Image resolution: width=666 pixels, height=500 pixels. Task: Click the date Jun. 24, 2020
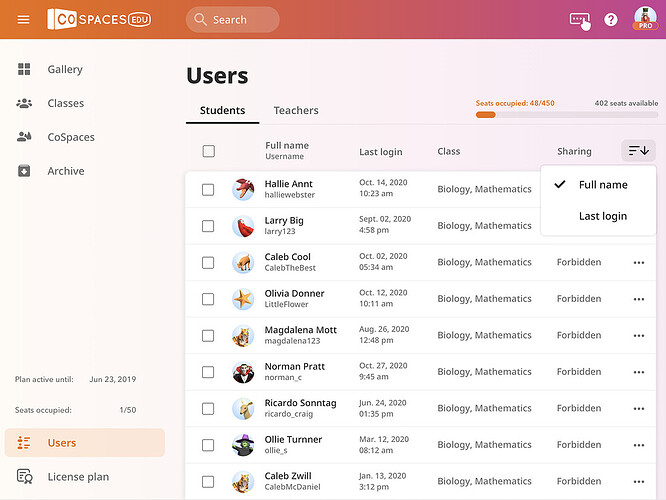click(382, 403)
